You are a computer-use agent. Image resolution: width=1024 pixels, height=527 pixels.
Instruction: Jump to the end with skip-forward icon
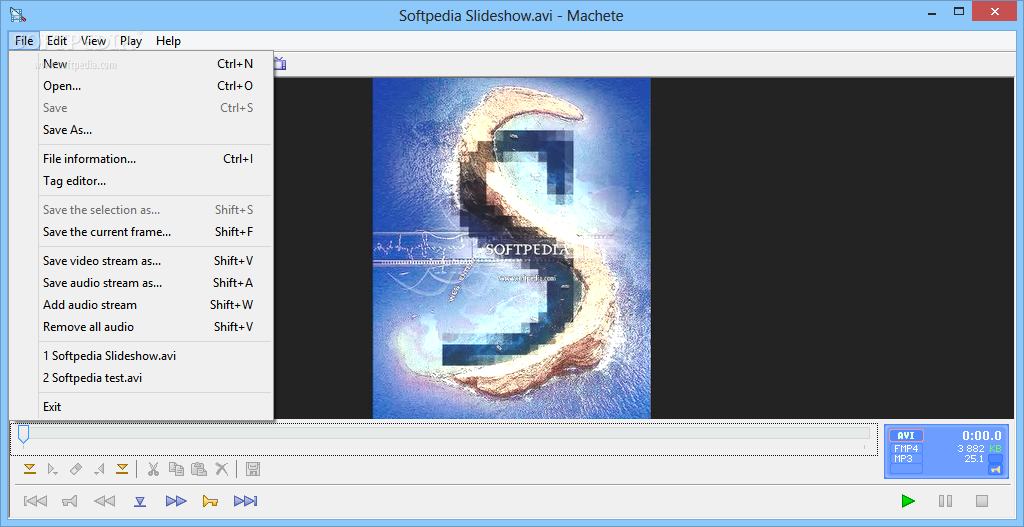pos(246,502)
